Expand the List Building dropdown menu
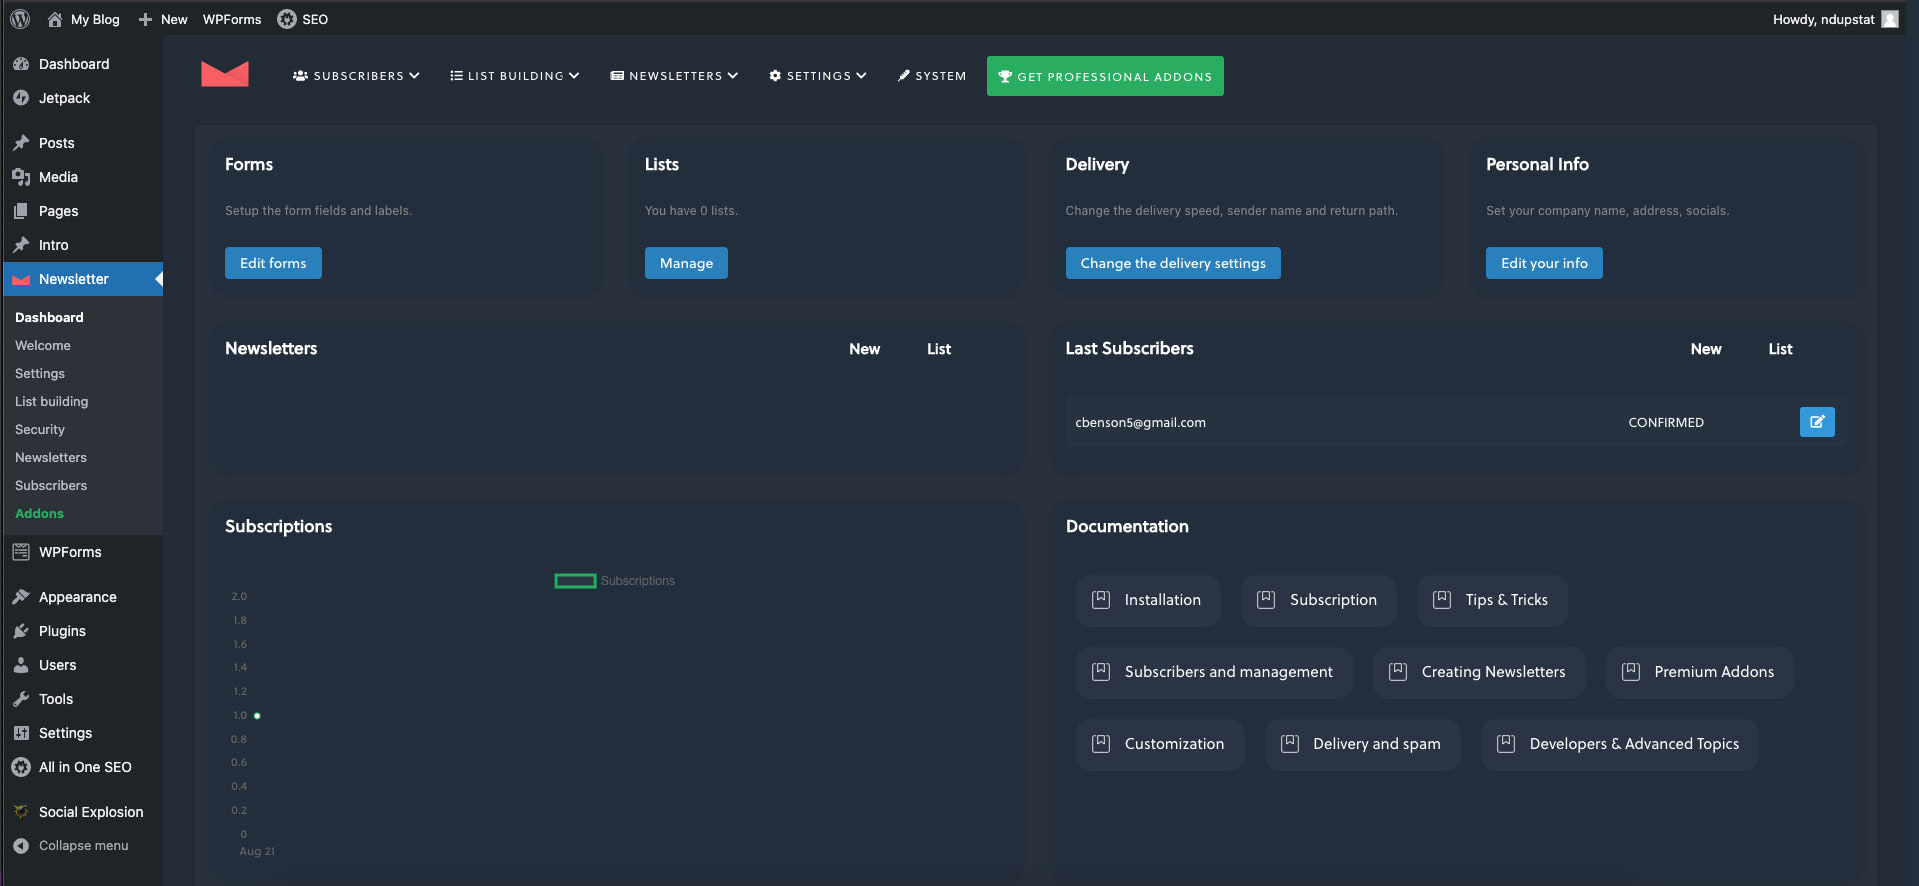This screenshot has width=1919, height=886. point(515,76)
